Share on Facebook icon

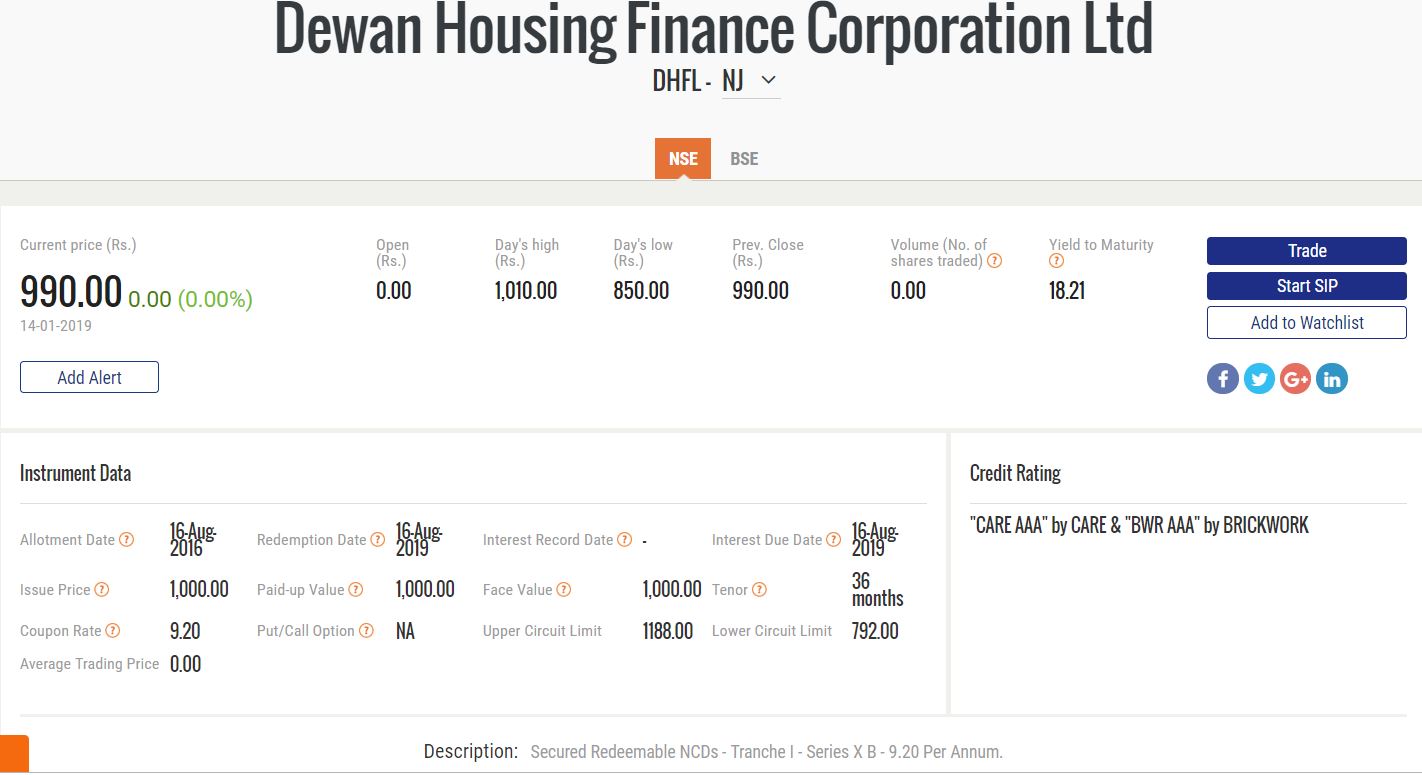coord(1222,379)
